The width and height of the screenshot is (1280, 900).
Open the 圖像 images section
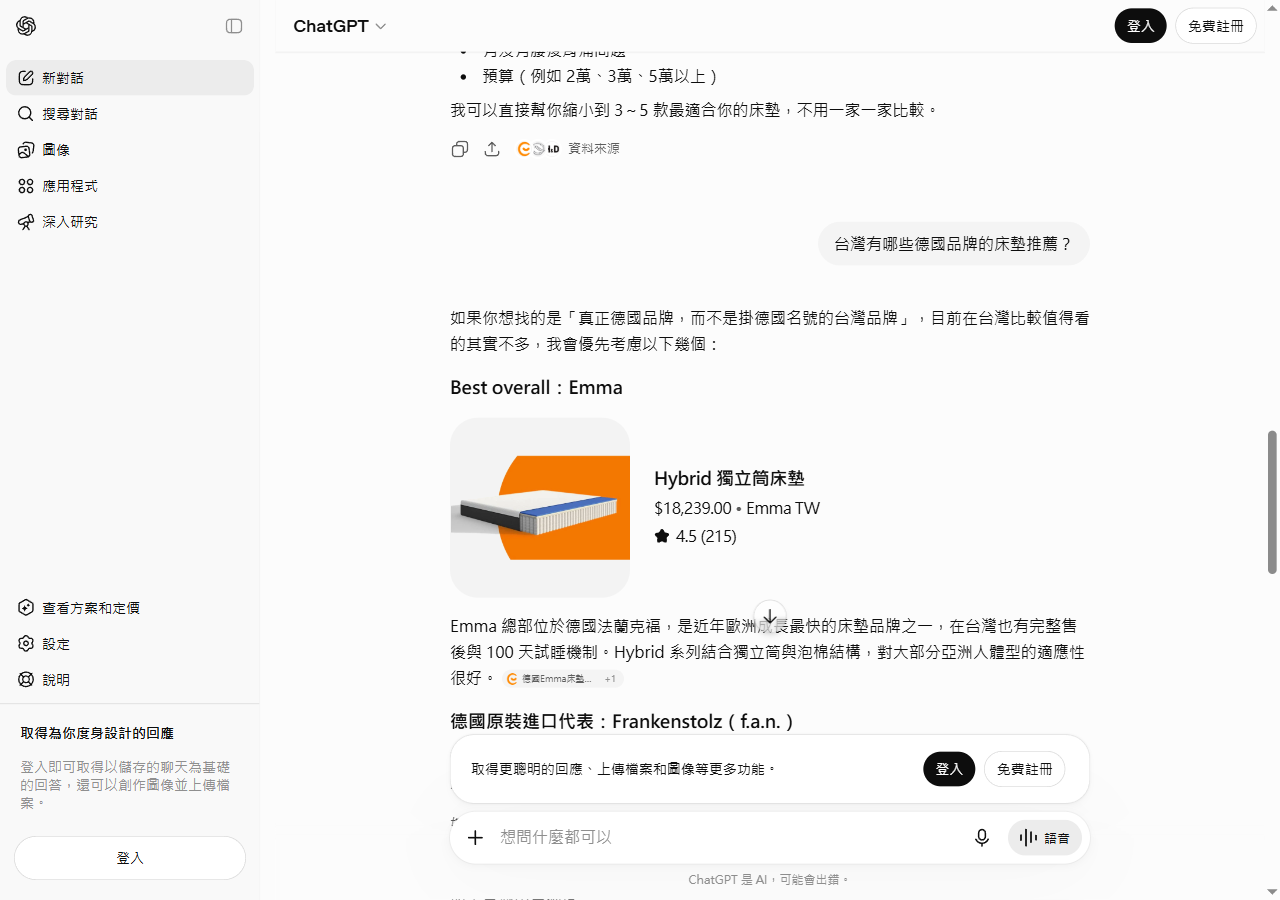tap(130, 150)
